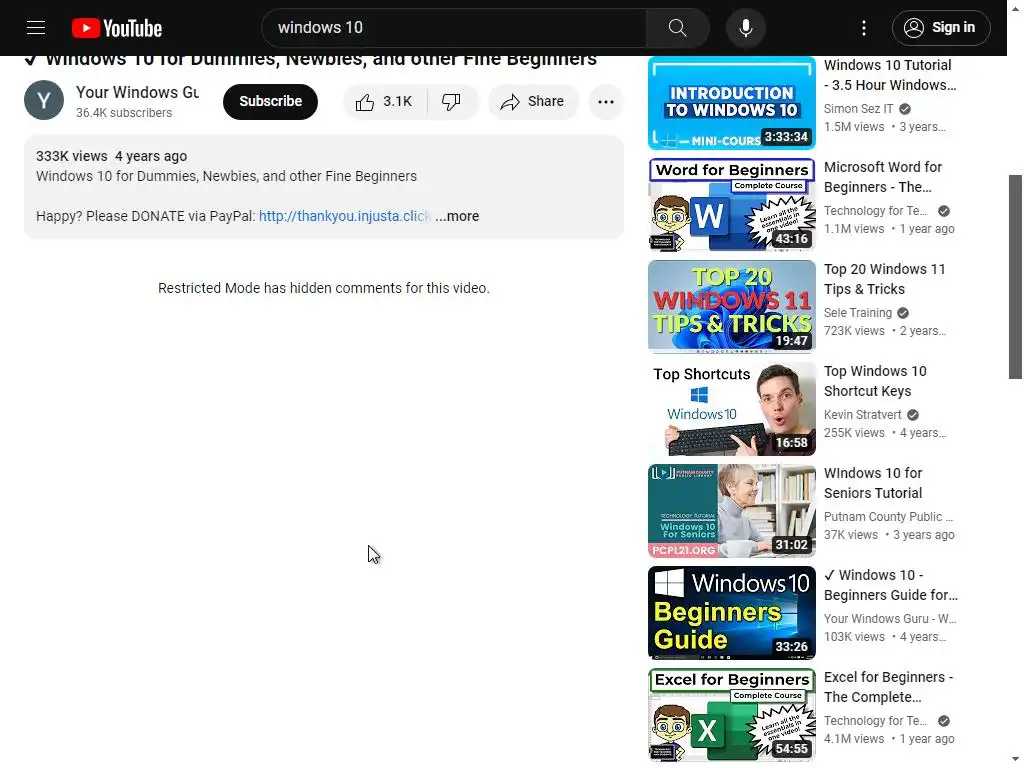
Task: Click verified badge beside Sele Training
Action: [x=903, y=313]
